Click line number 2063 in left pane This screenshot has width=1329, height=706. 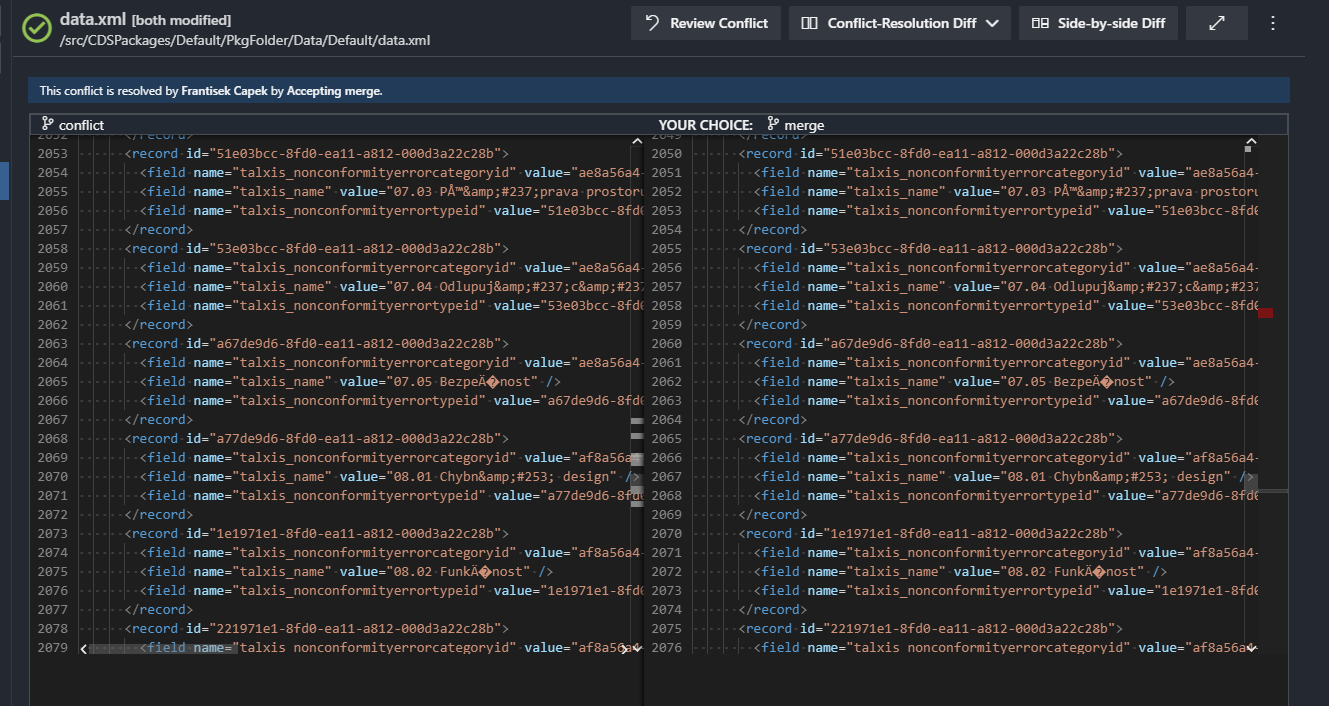tap(52, 344)
